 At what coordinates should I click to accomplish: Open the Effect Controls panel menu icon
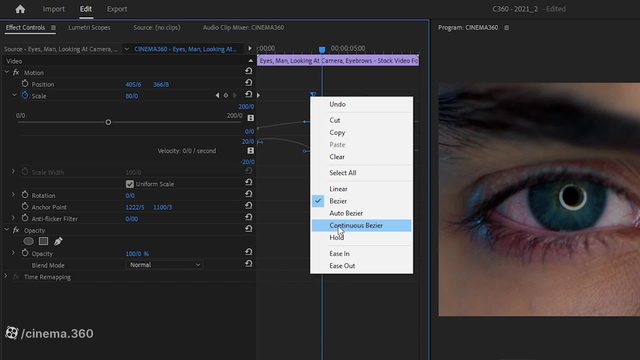[53, 28]
